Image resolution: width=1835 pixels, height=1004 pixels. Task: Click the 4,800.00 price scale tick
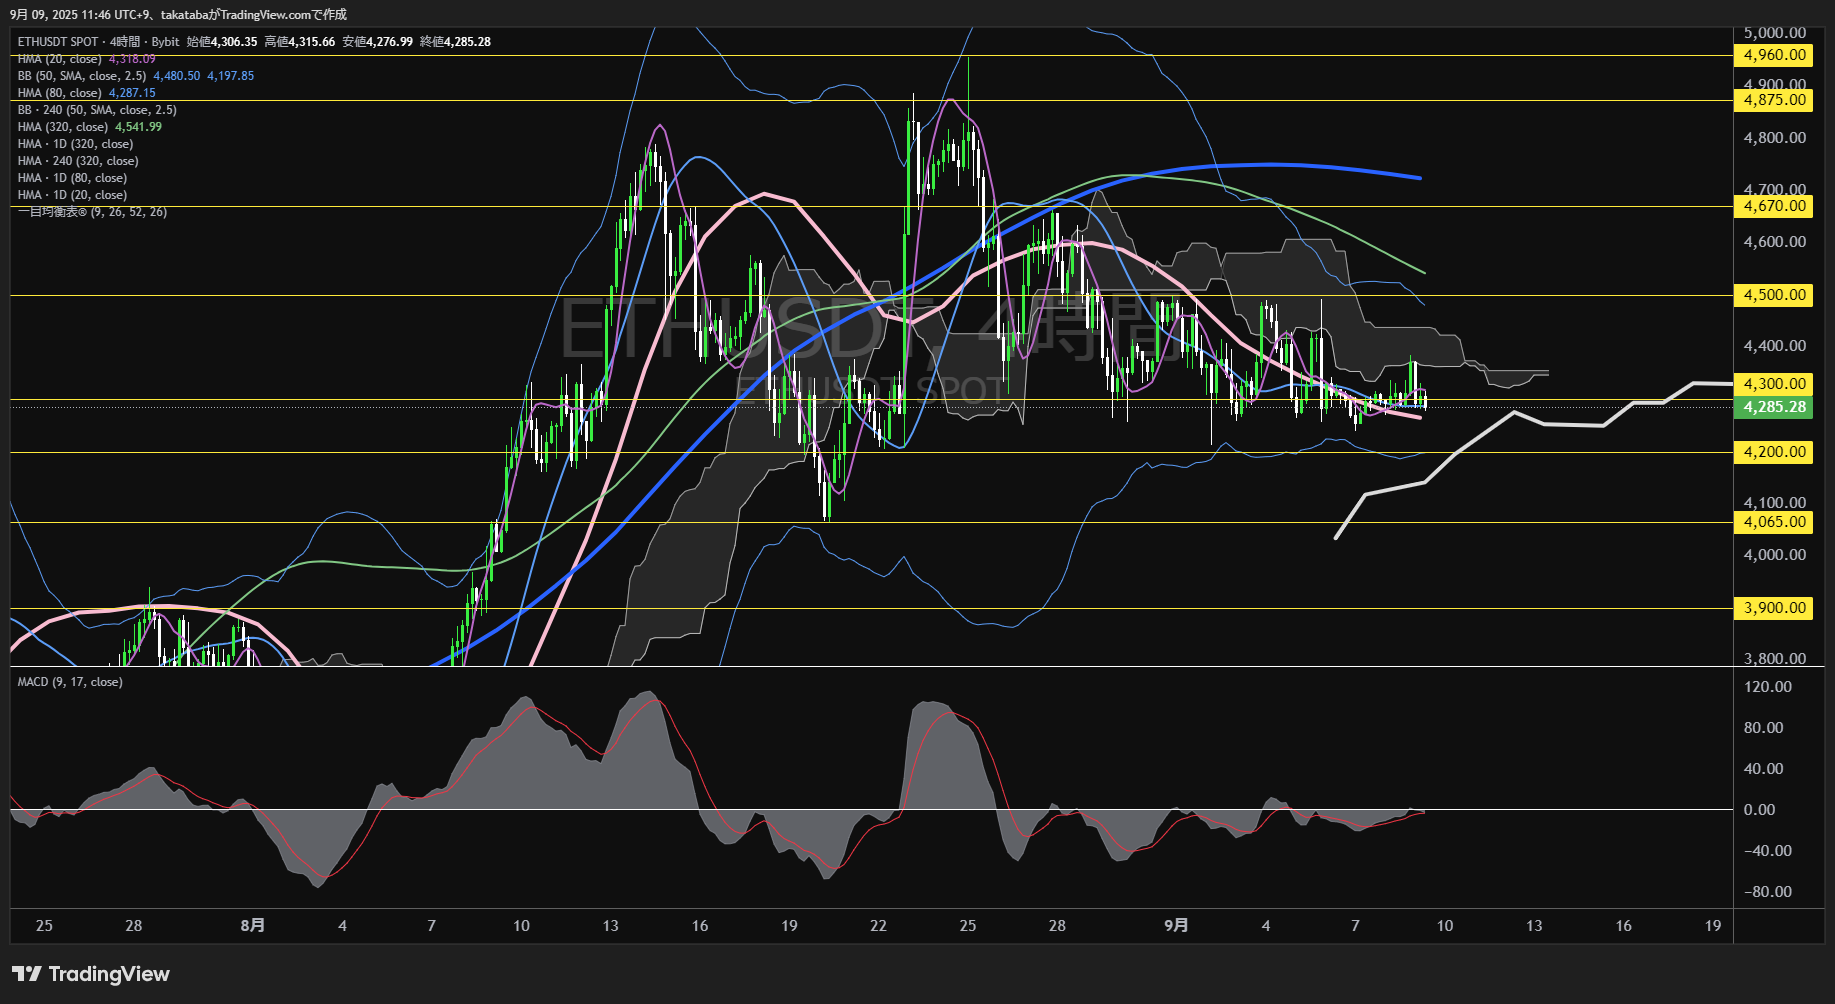(1774, 138)
